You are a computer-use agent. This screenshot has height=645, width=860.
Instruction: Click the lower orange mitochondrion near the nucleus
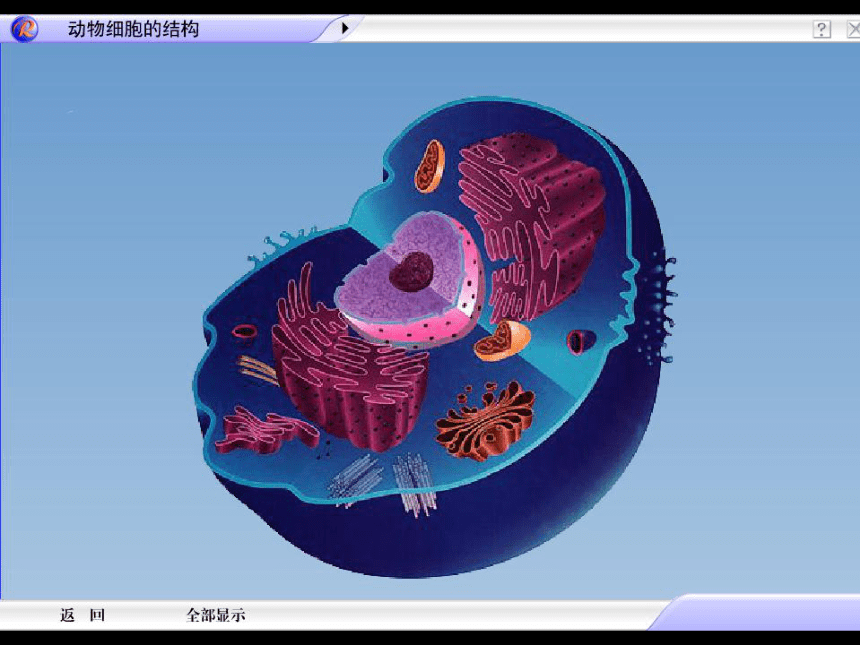click(502, 341)
